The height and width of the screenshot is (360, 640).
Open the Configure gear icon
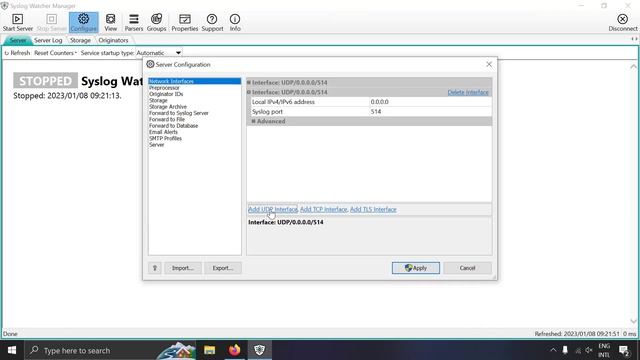click(x=83, y=22)
